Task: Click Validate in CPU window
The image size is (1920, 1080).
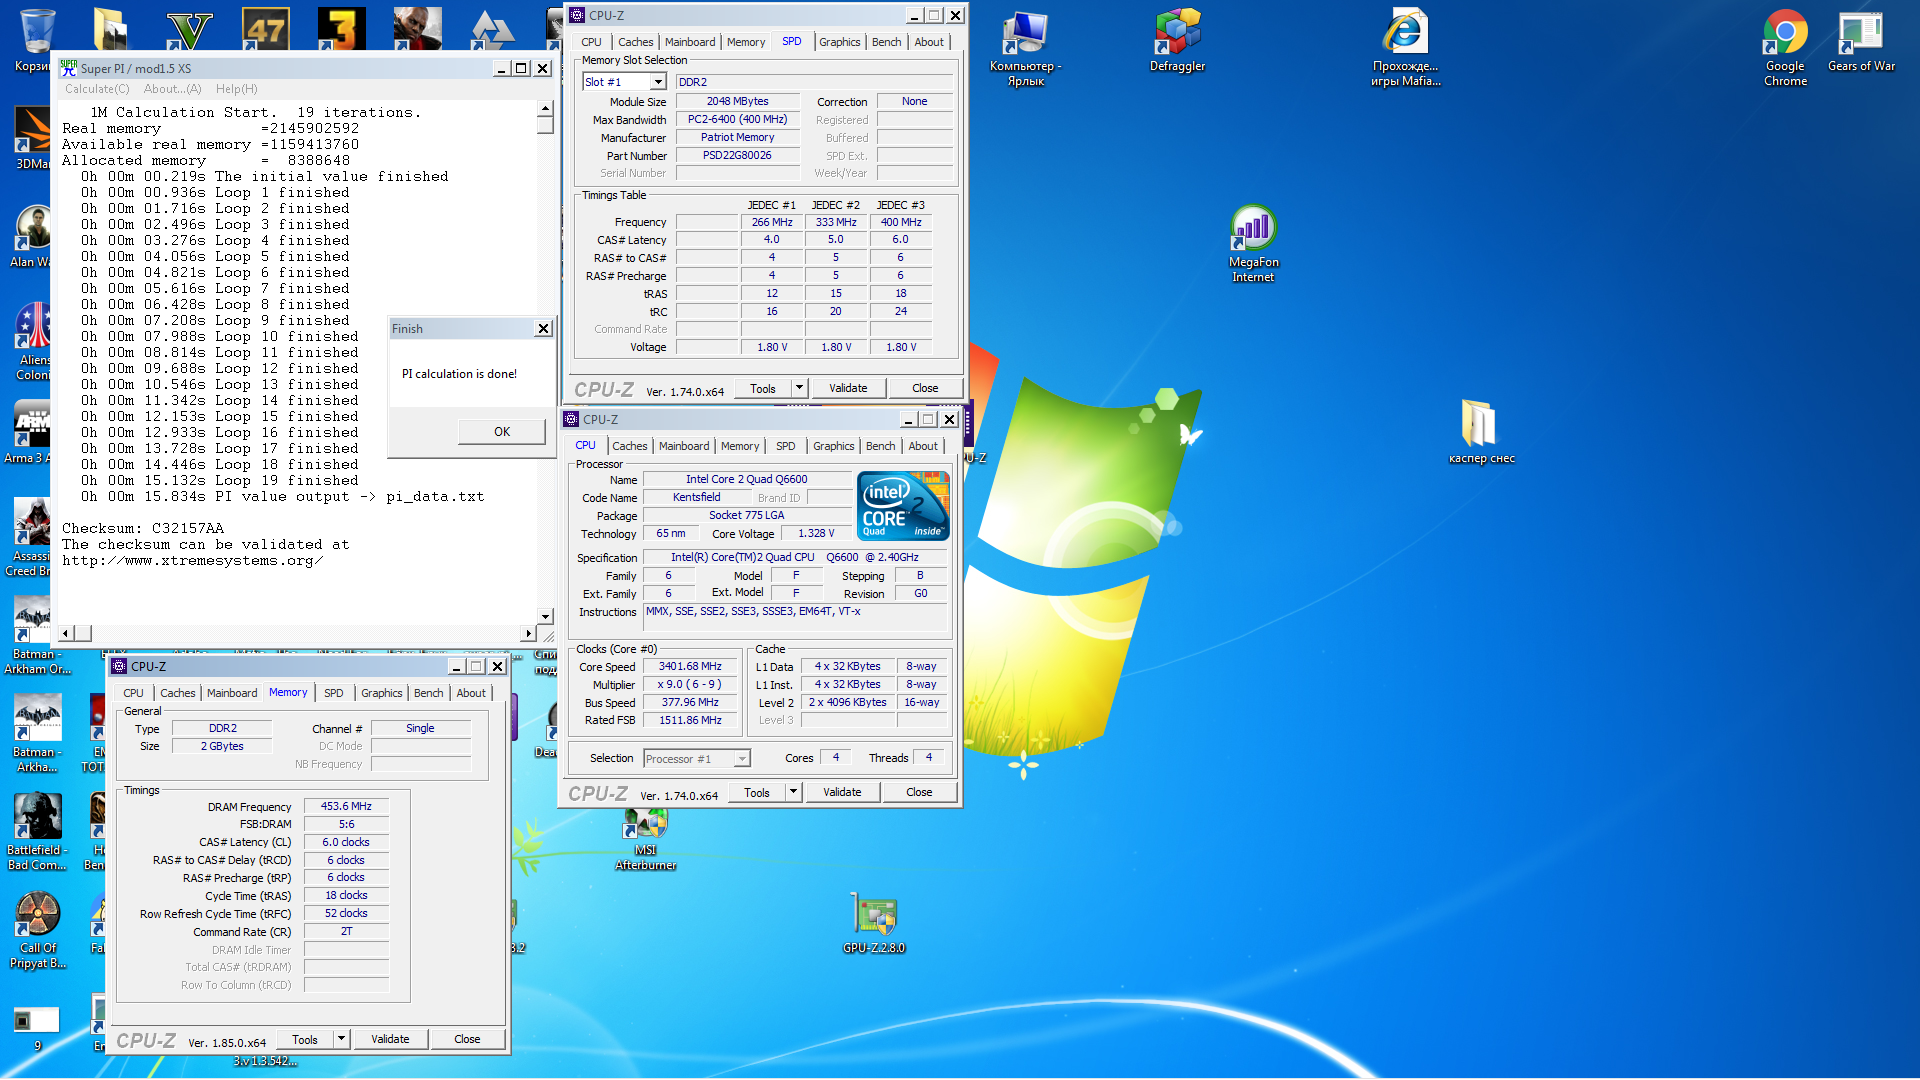Action: [842, 792]
